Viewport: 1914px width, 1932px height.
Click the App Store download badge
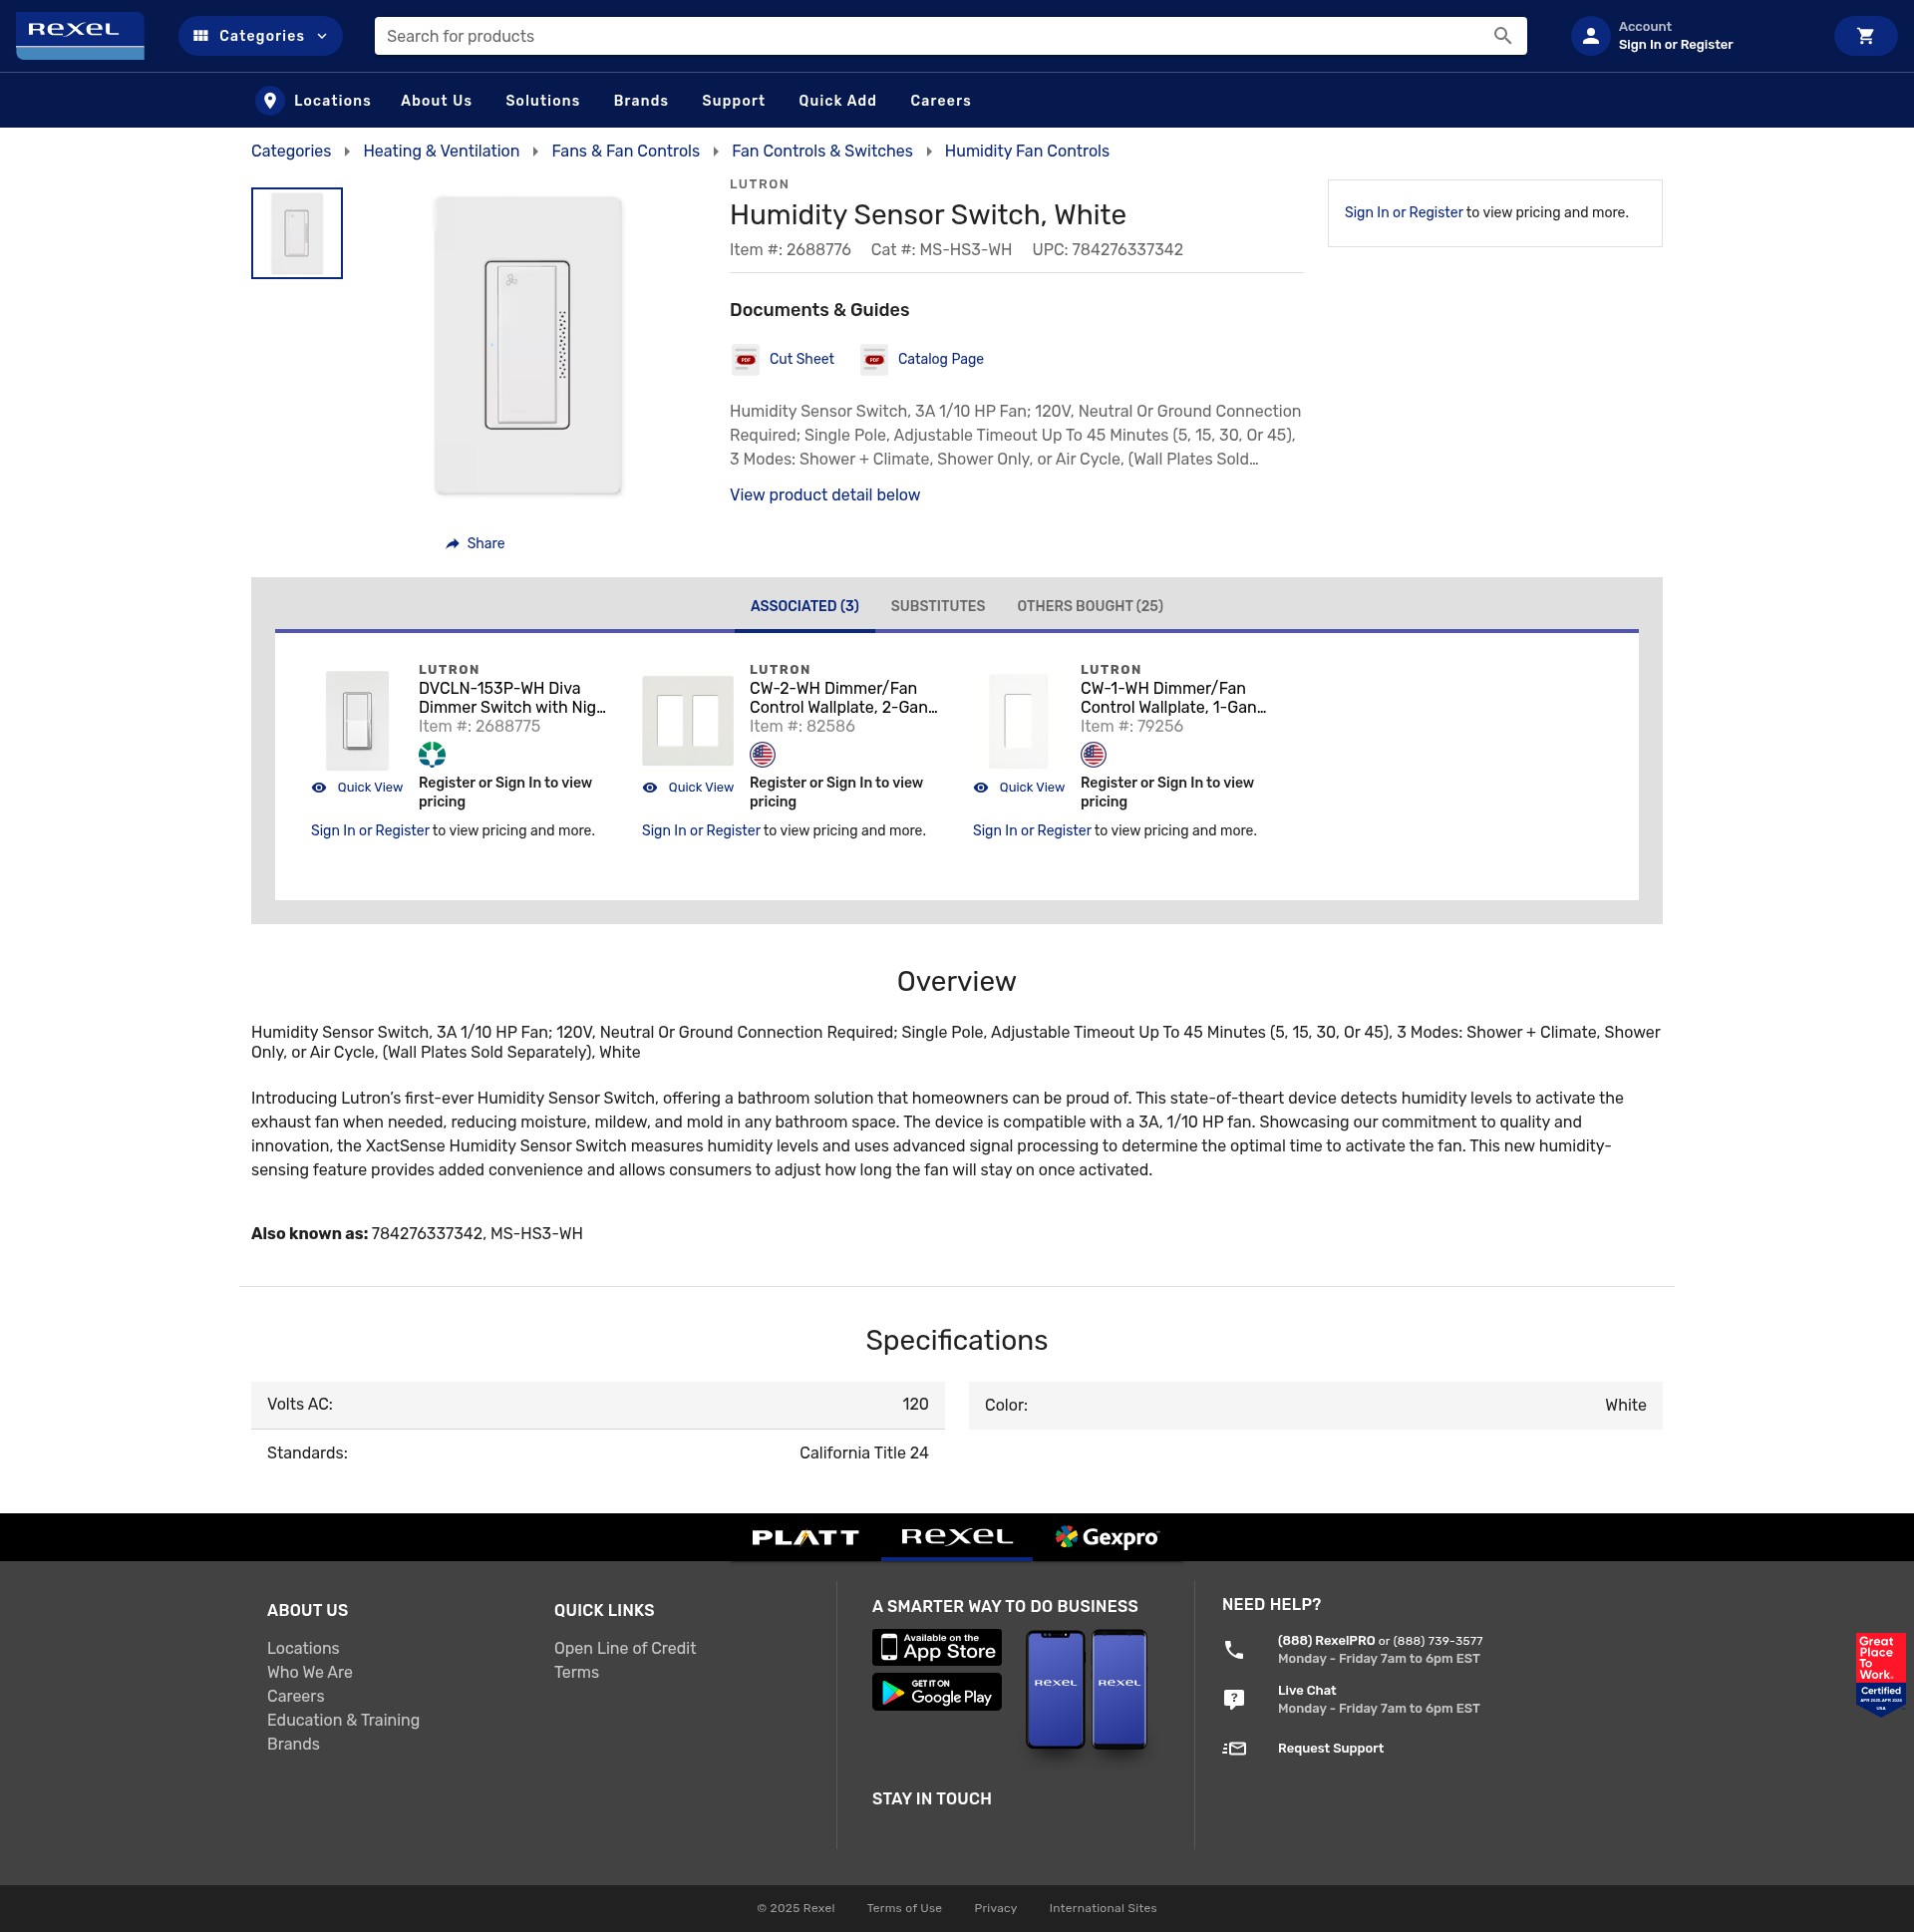937,1648
